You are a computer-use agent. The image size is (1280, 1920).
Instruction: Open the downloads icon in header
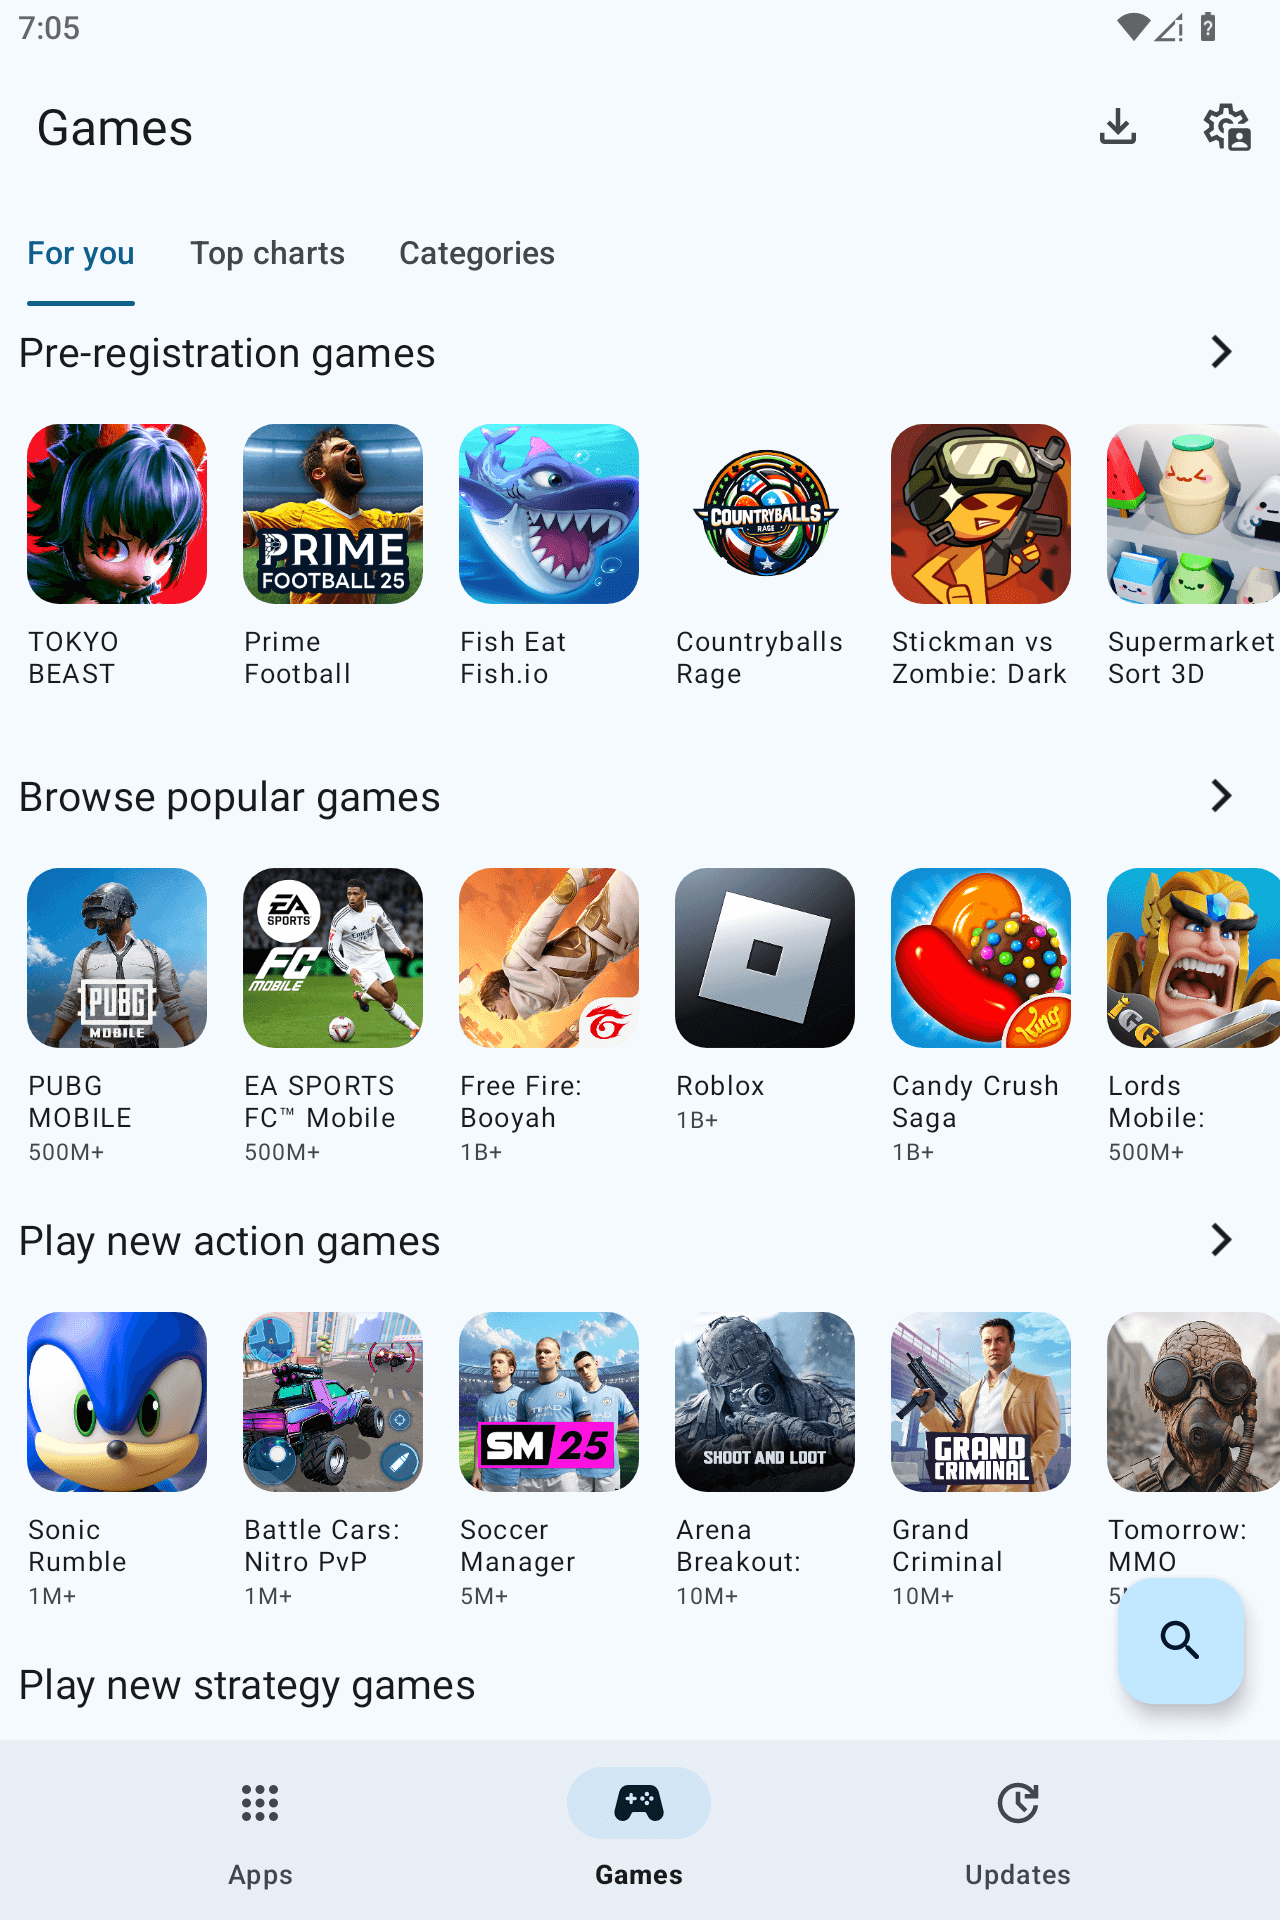pos(1118,127)
